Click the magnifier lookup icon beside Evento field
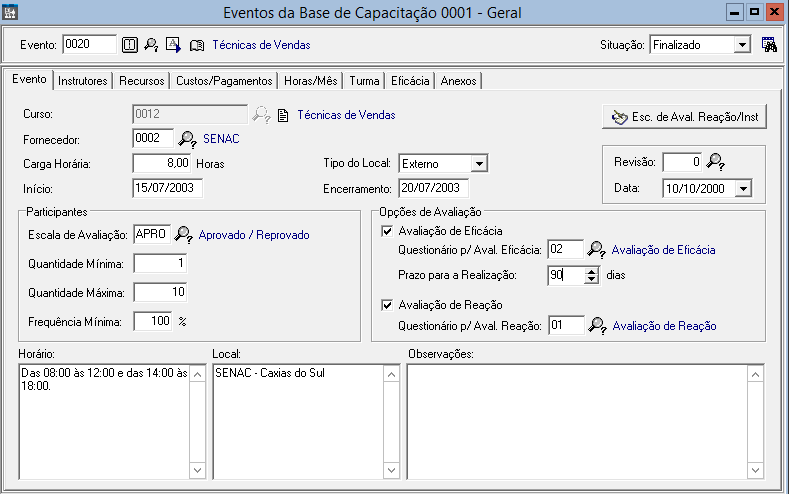Image resolution: width=789 pixels, height=494 pixels. pos(151,45)
